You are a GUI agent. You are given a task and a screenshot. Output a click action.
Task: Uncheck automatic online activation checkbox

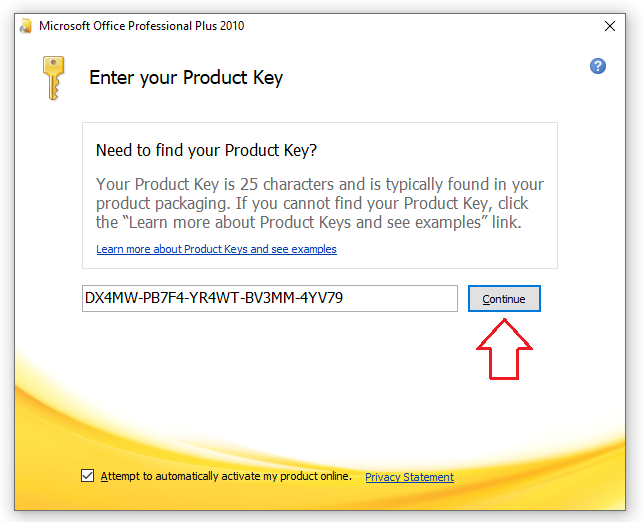pyautogui.click(x=87, y=476)
